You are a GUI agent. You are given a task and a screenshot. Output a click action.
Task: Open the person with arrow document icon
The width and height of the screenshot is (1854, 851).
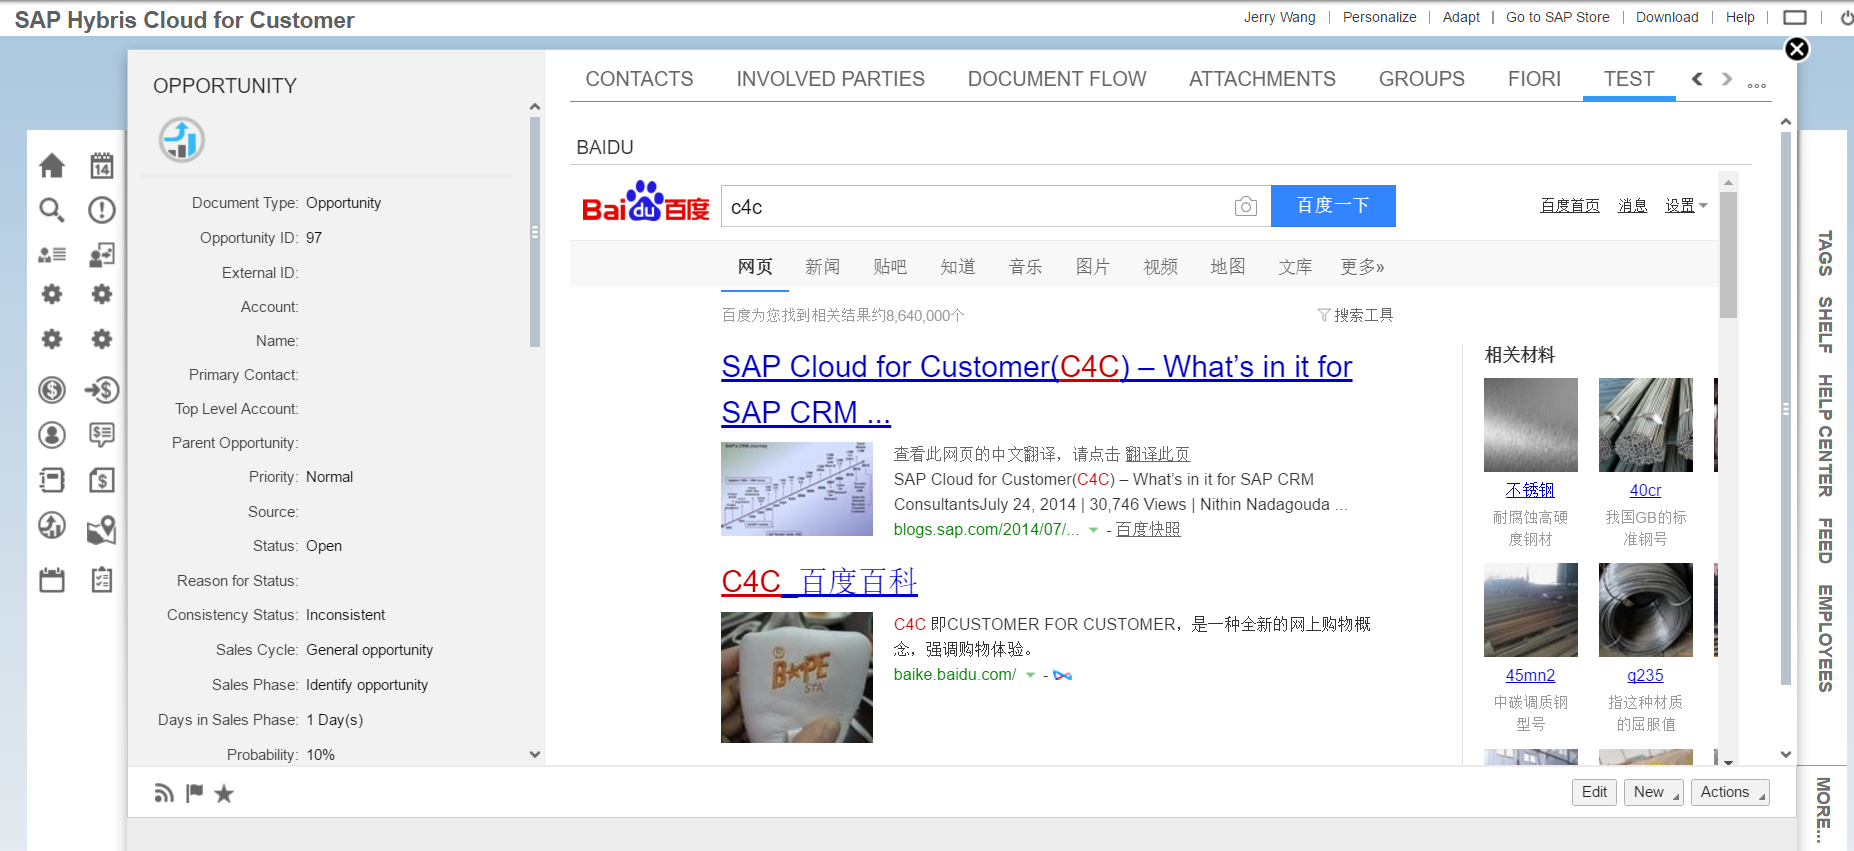(102, 255)
